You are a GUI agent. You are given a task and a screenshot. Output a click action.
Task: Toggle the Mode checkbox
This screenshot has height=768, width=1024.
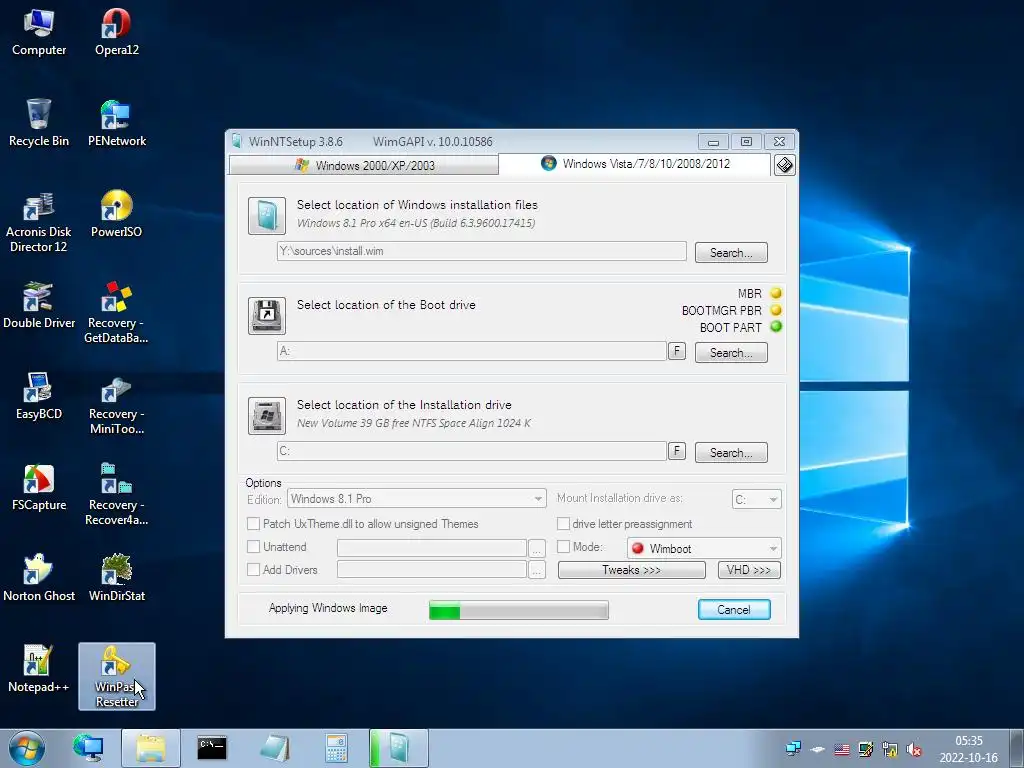[563, 547]
